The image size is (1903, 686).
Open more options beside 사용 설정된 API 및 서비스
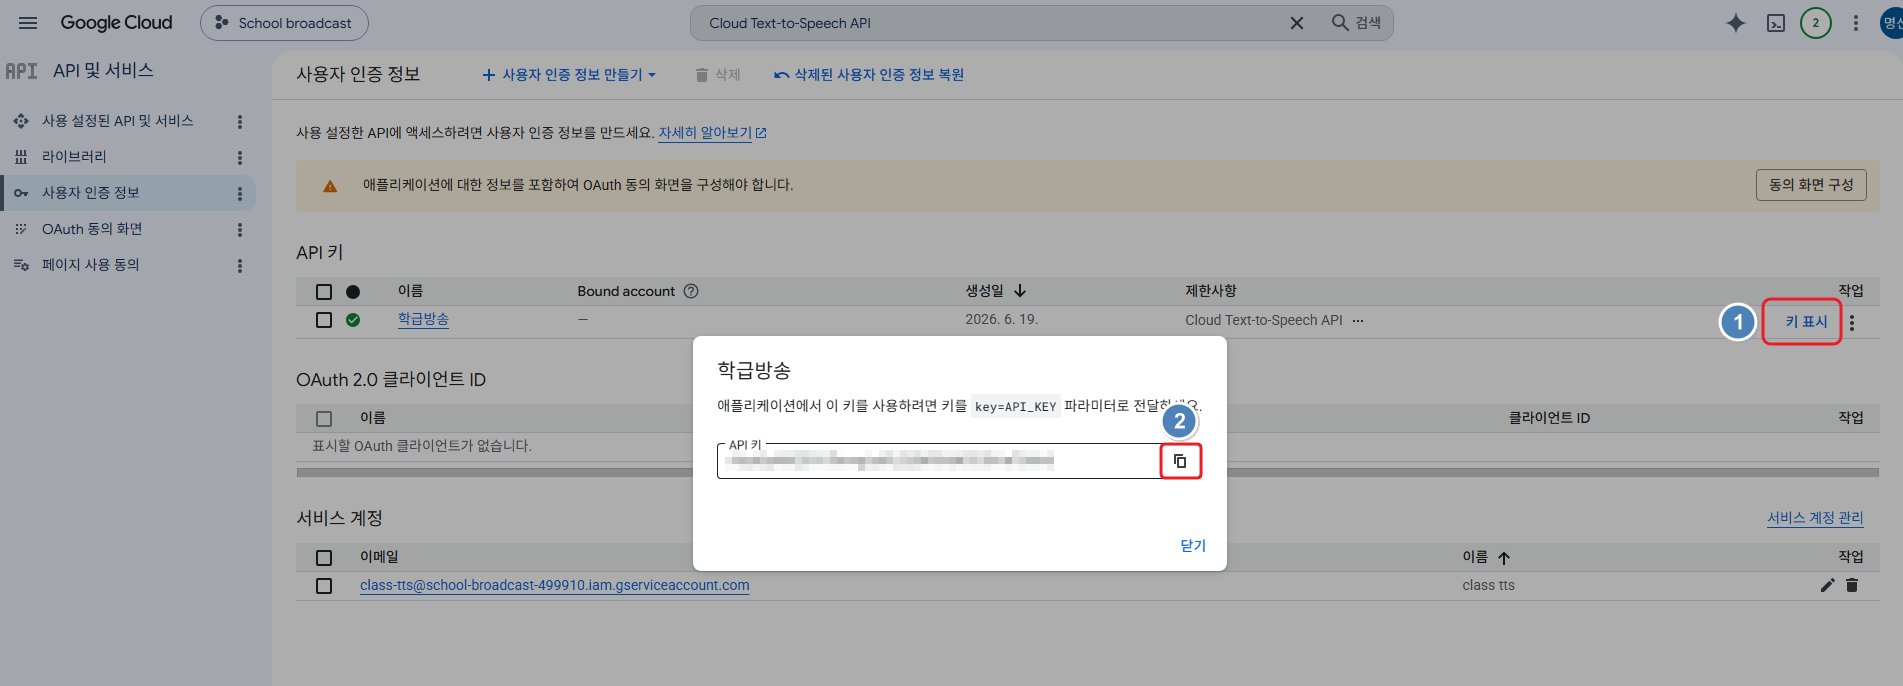pyautogui.click(x=239, y=122)
